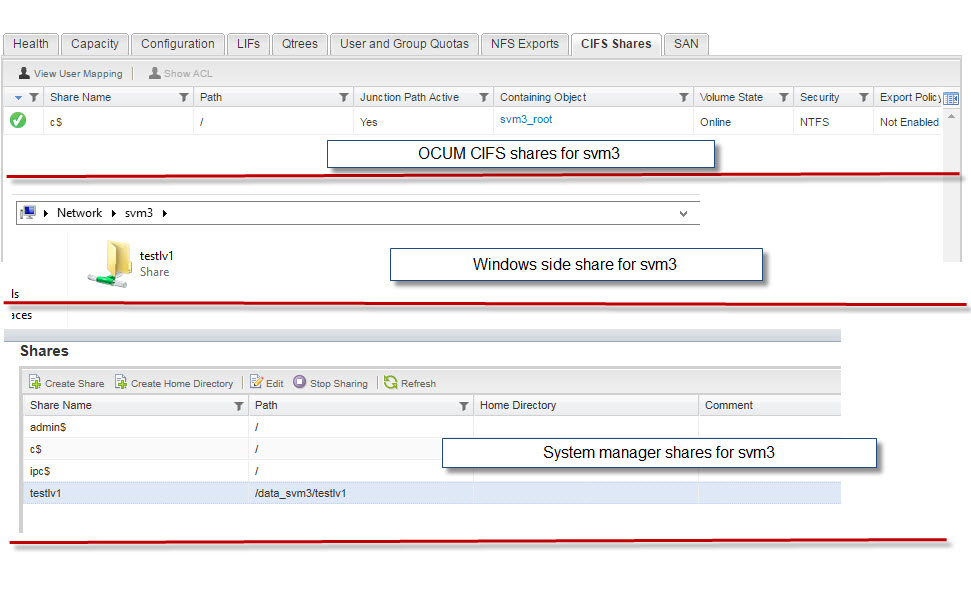The image size is (971, 616).
Task: Go to the Qtrees tab
Action: pyautogui.click(x=300, y=44)
